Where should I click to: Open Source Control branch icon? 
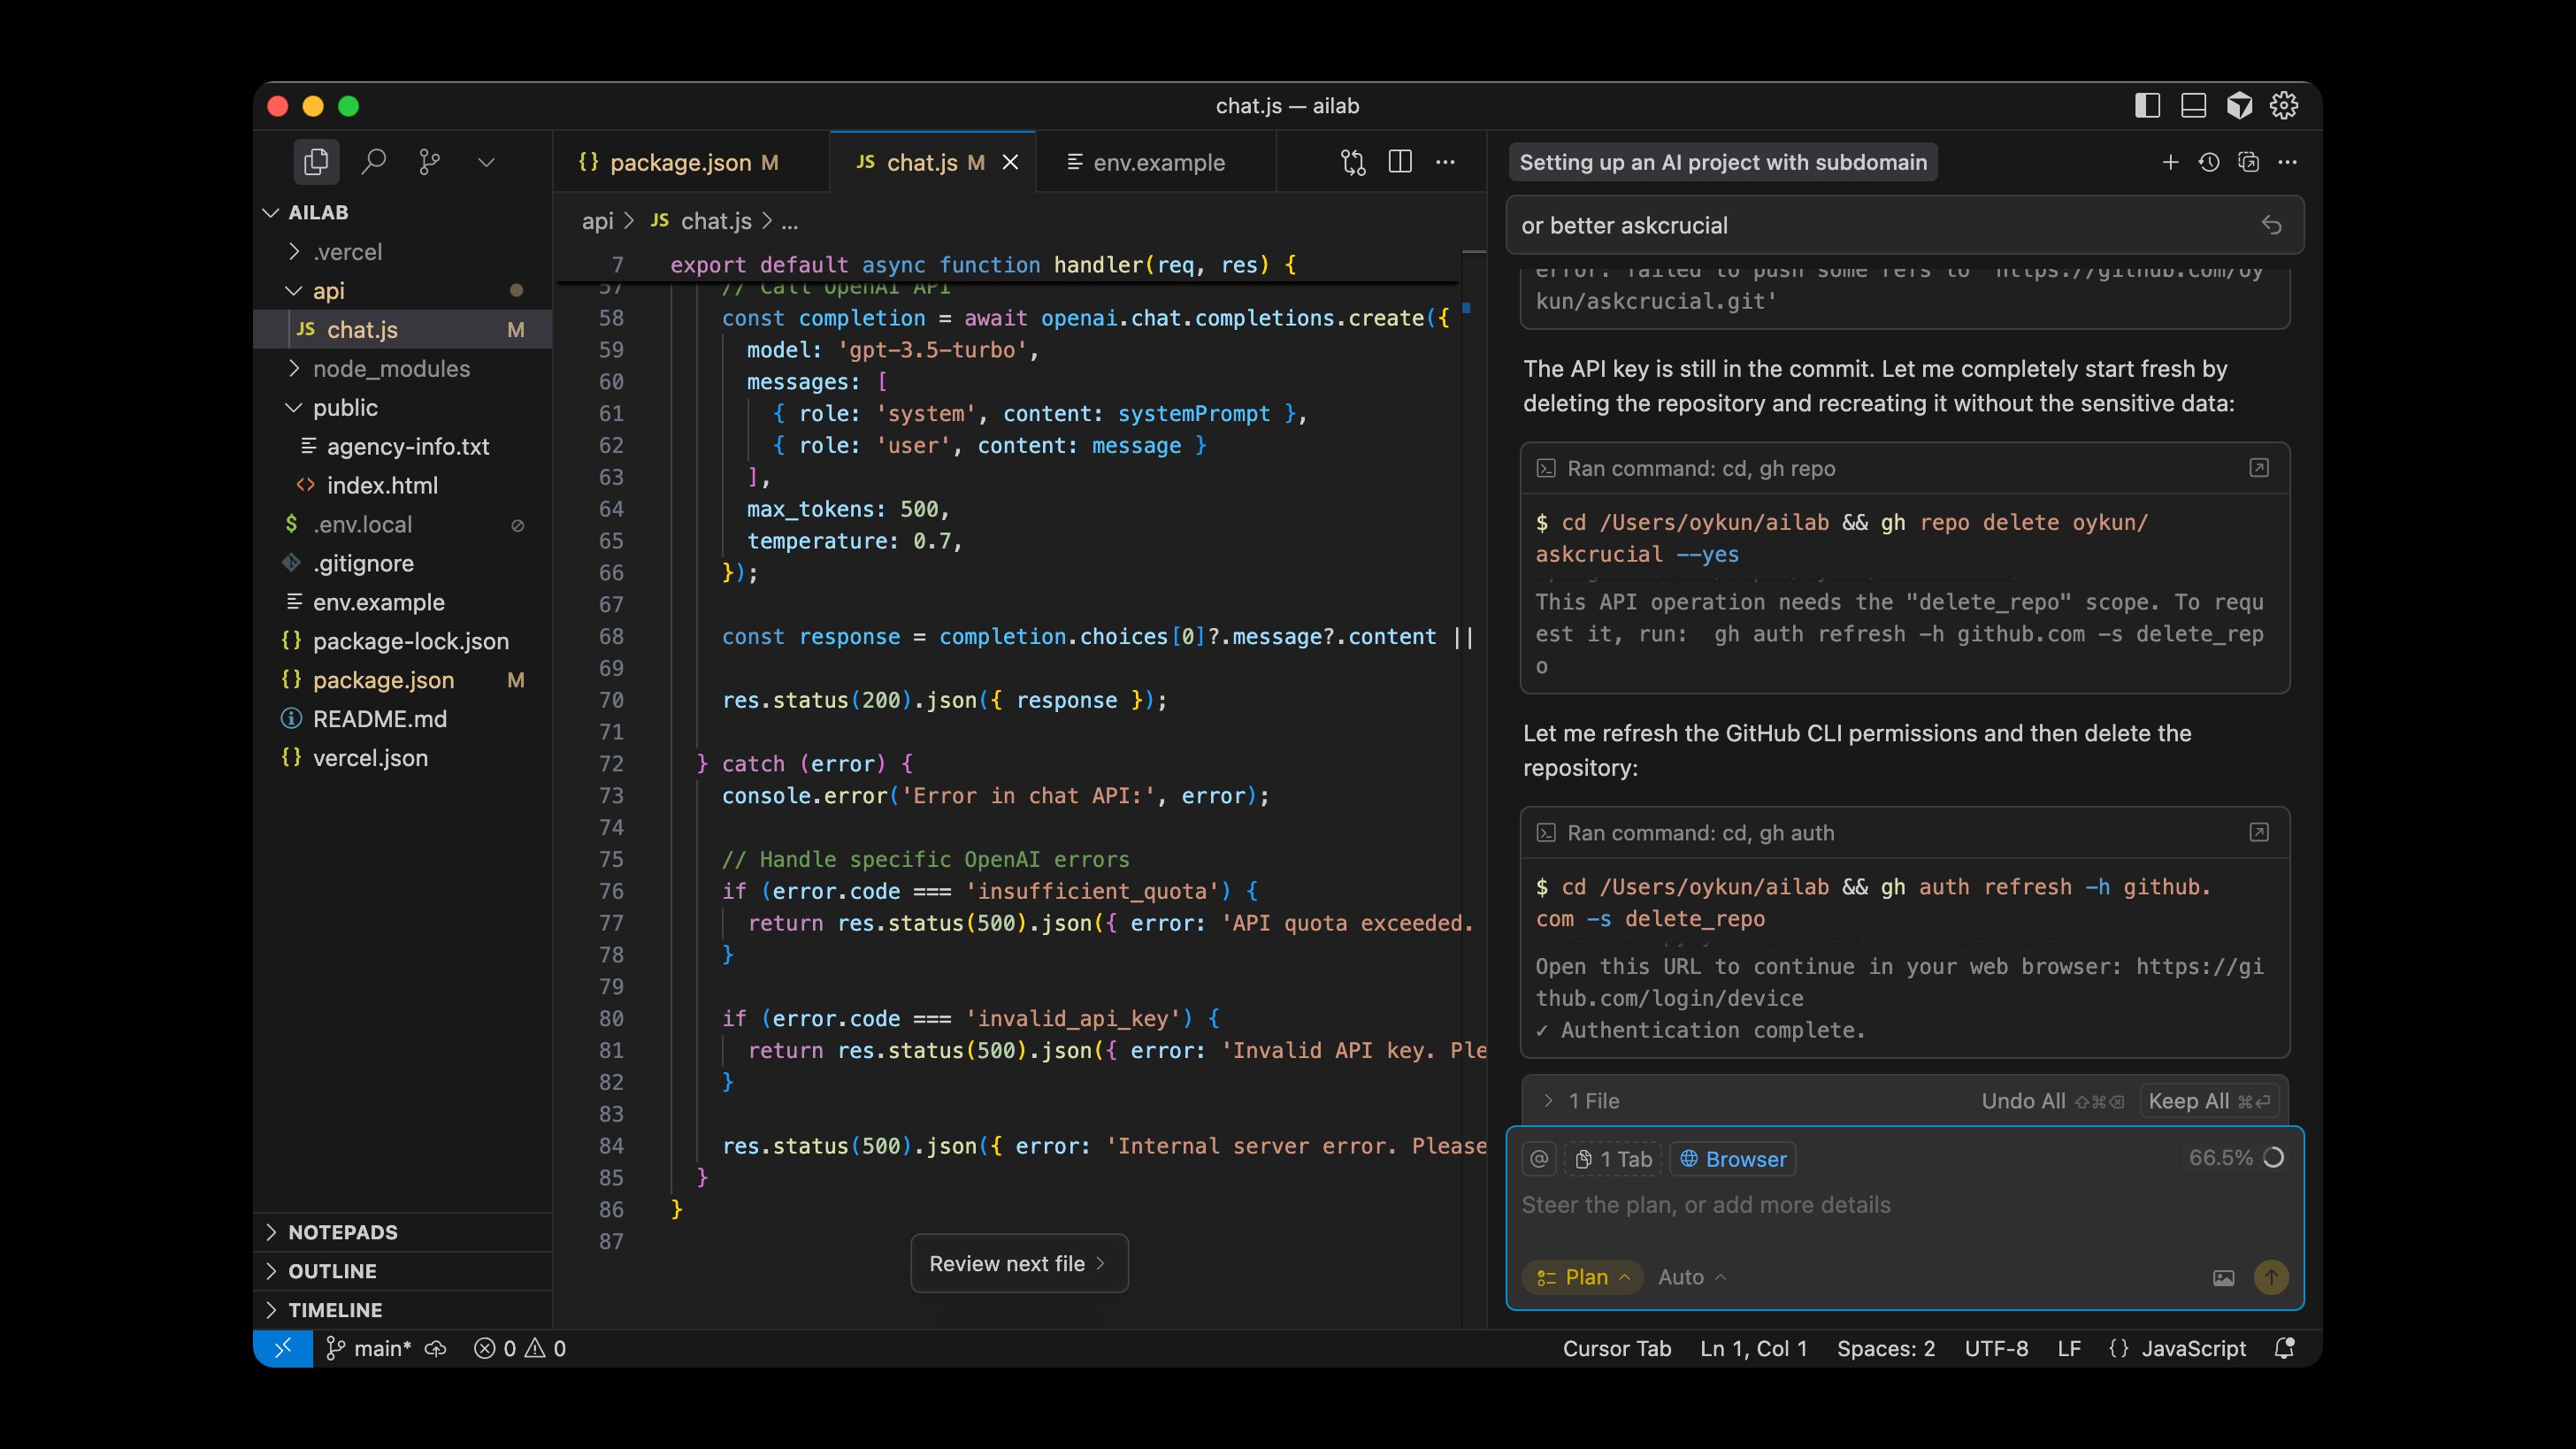(430, 162)
